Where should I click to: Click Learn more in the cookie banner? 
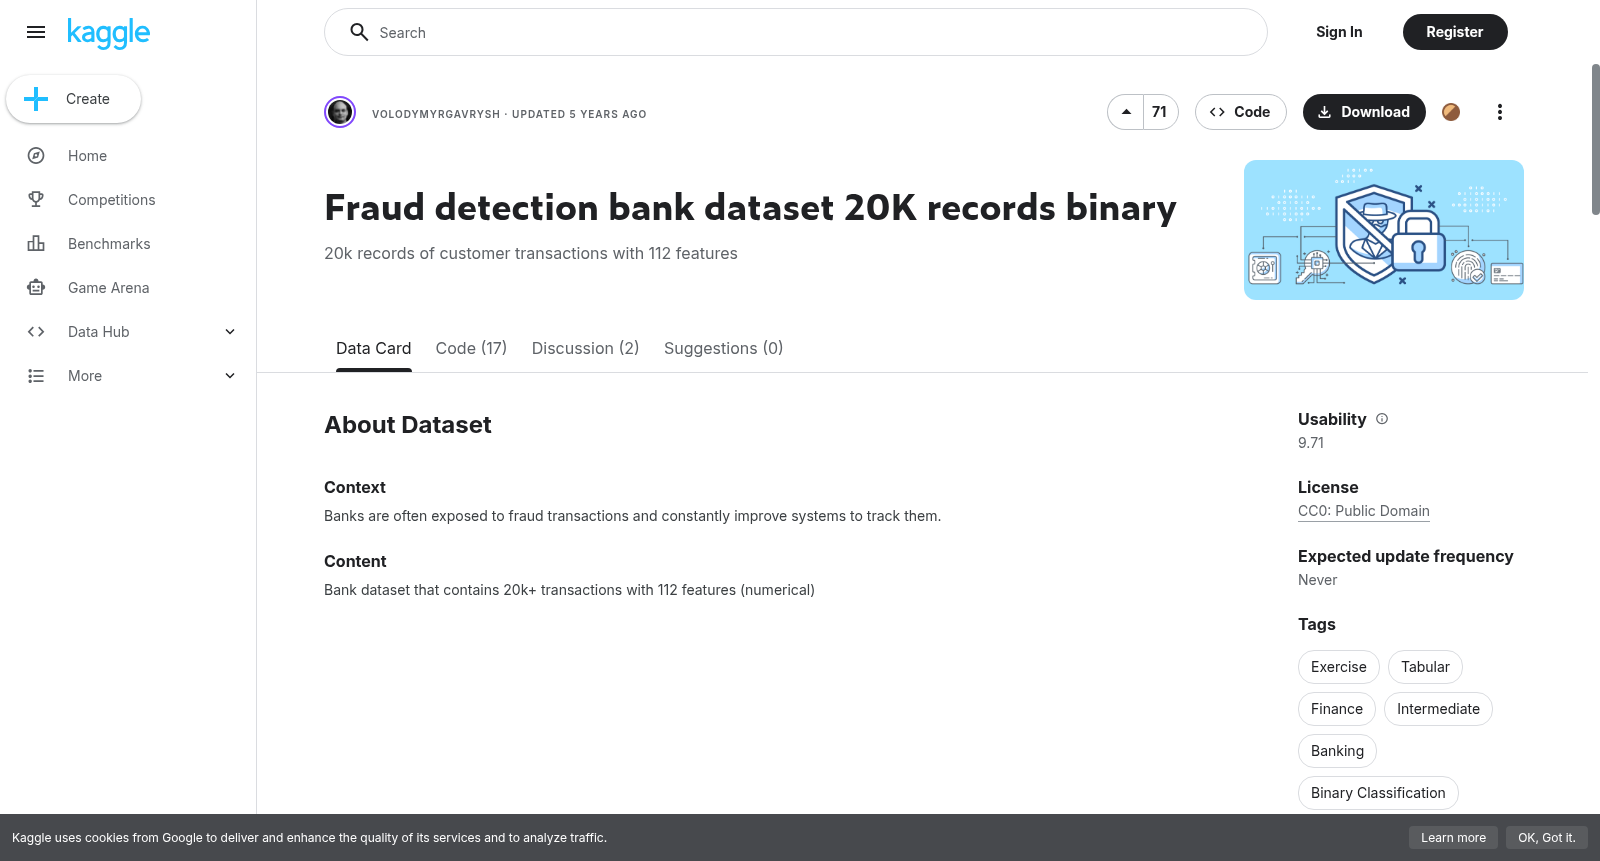click(x=1453, y=838)
